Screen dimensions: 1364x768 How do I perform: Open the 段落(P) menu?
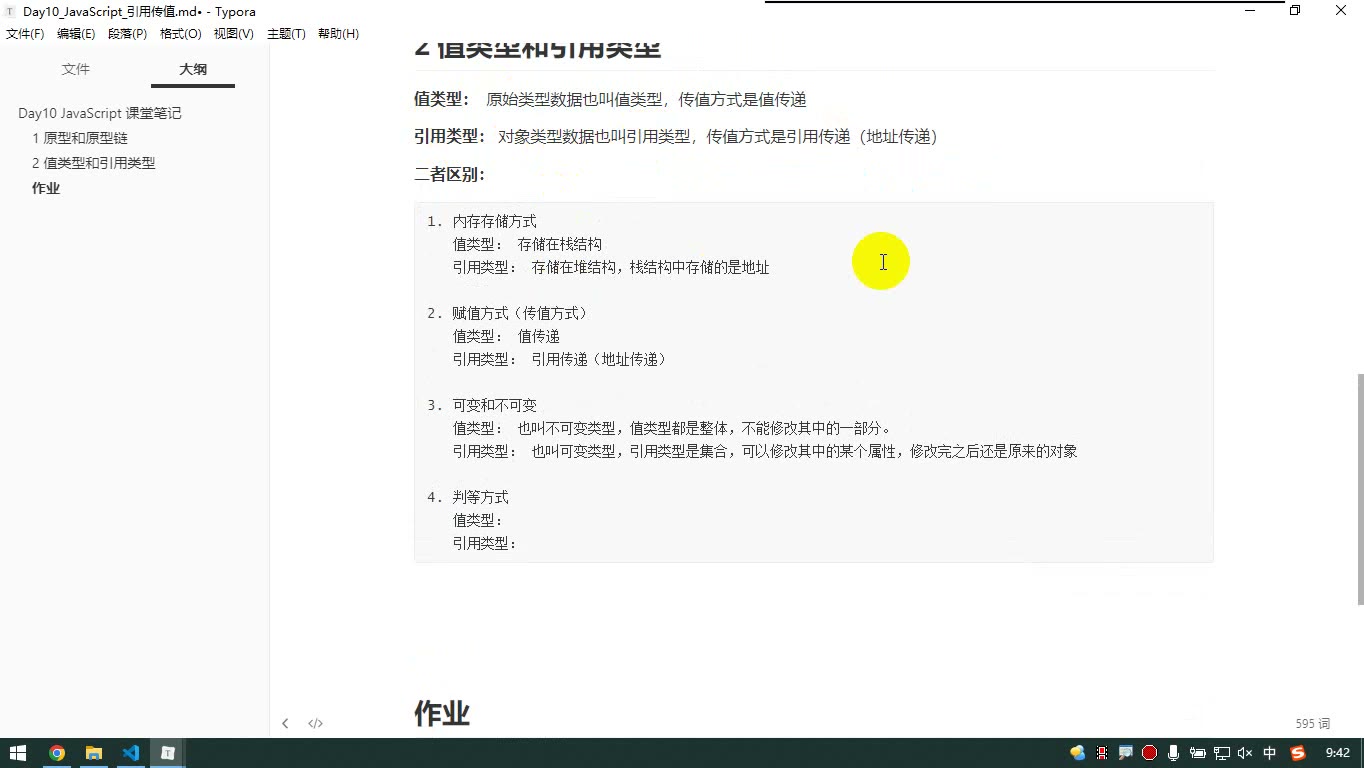[127, 34]
